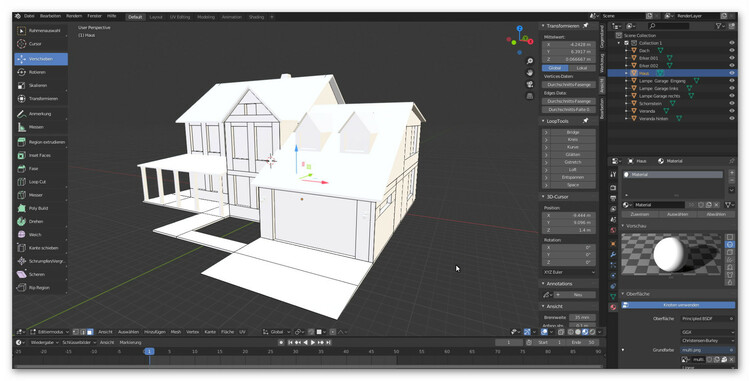Hide the Schornstein object
The image size is (750, 381).
731,103
